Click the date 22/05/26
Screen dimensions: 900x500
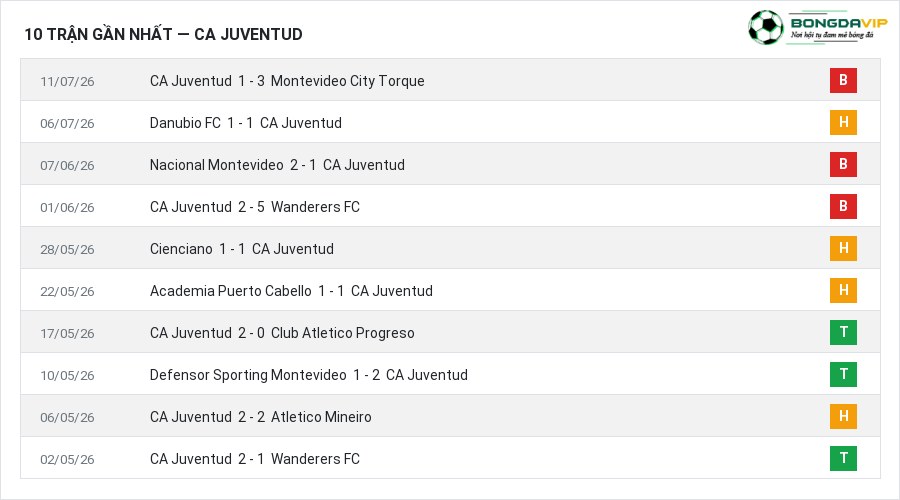click(x=67, y=292)
